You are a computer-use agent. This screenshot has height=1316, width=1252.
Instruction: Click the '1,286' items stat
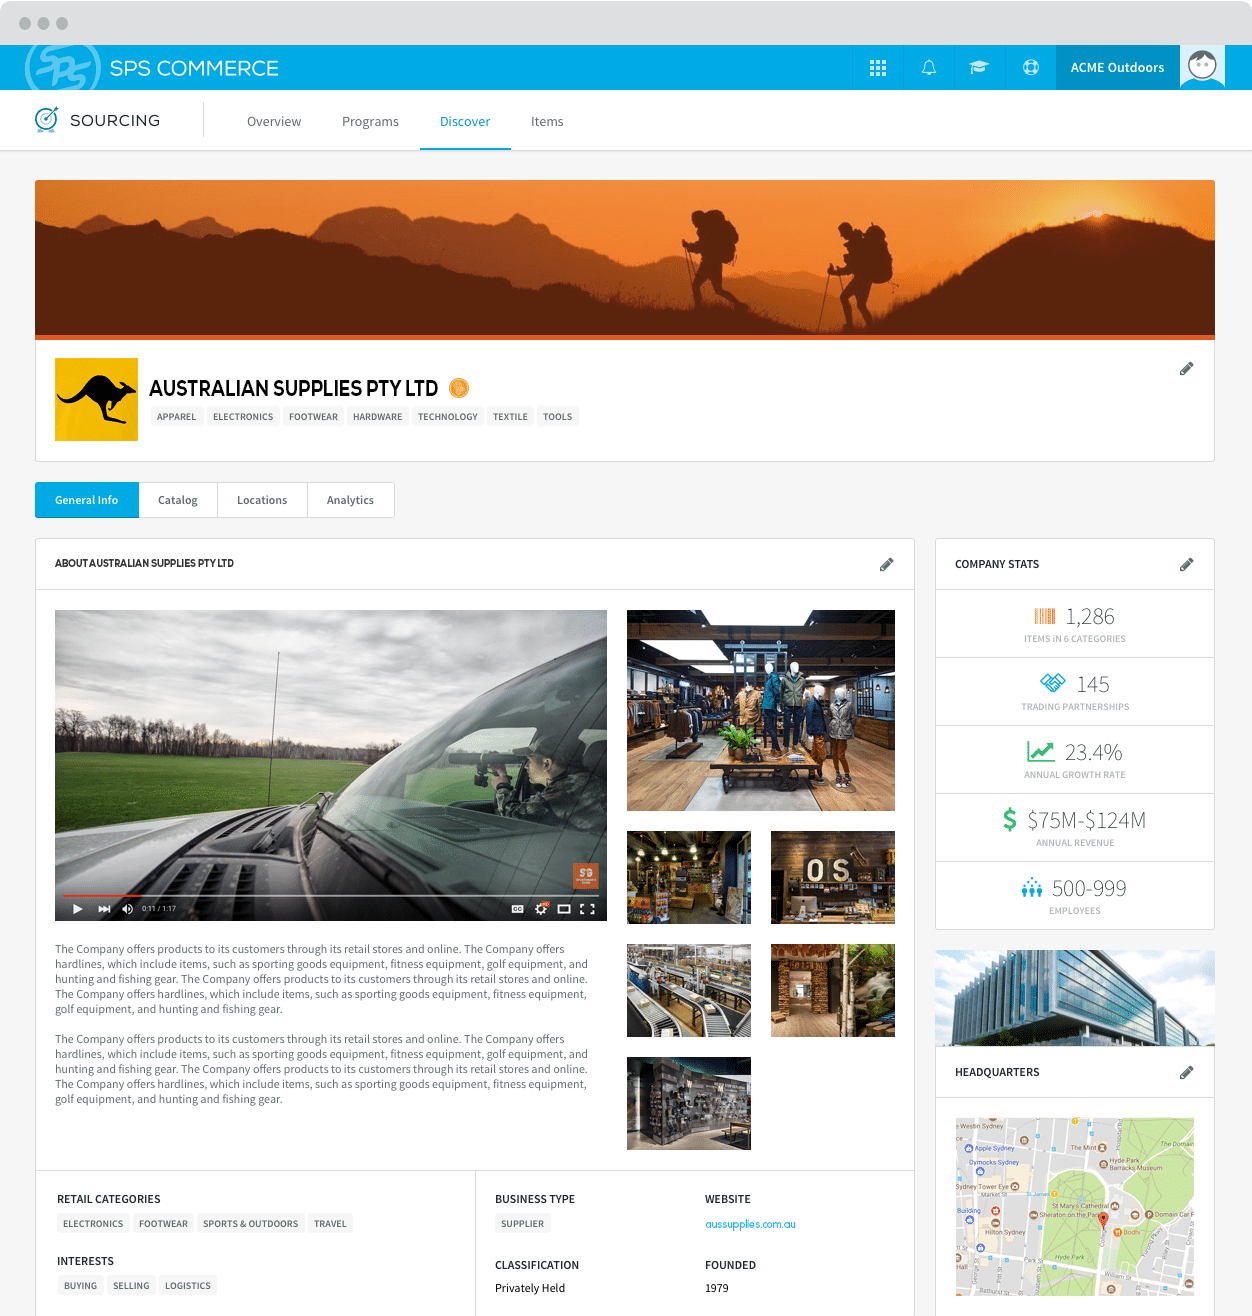tap(1090, 617)
